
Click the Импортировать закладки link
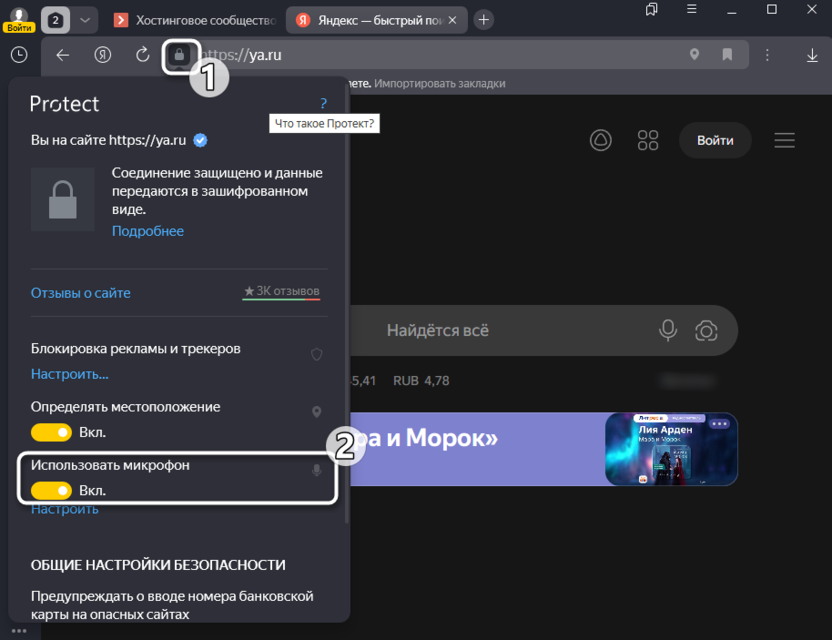click(439, 83)
